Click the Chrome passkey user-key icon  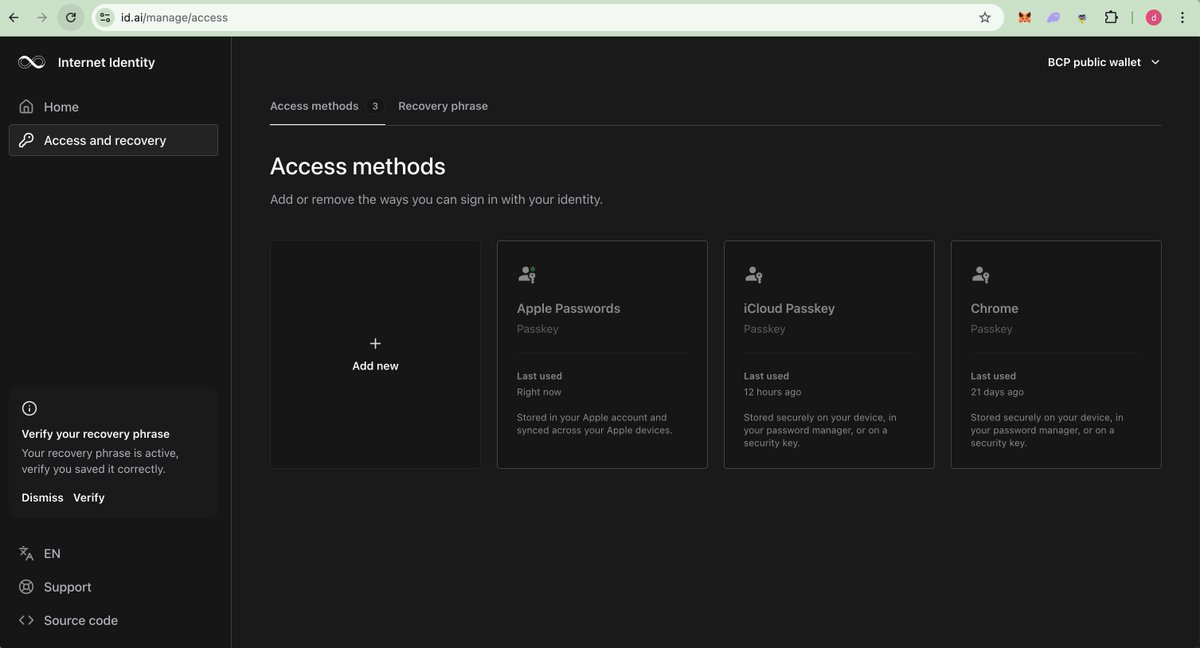[981, 274]
